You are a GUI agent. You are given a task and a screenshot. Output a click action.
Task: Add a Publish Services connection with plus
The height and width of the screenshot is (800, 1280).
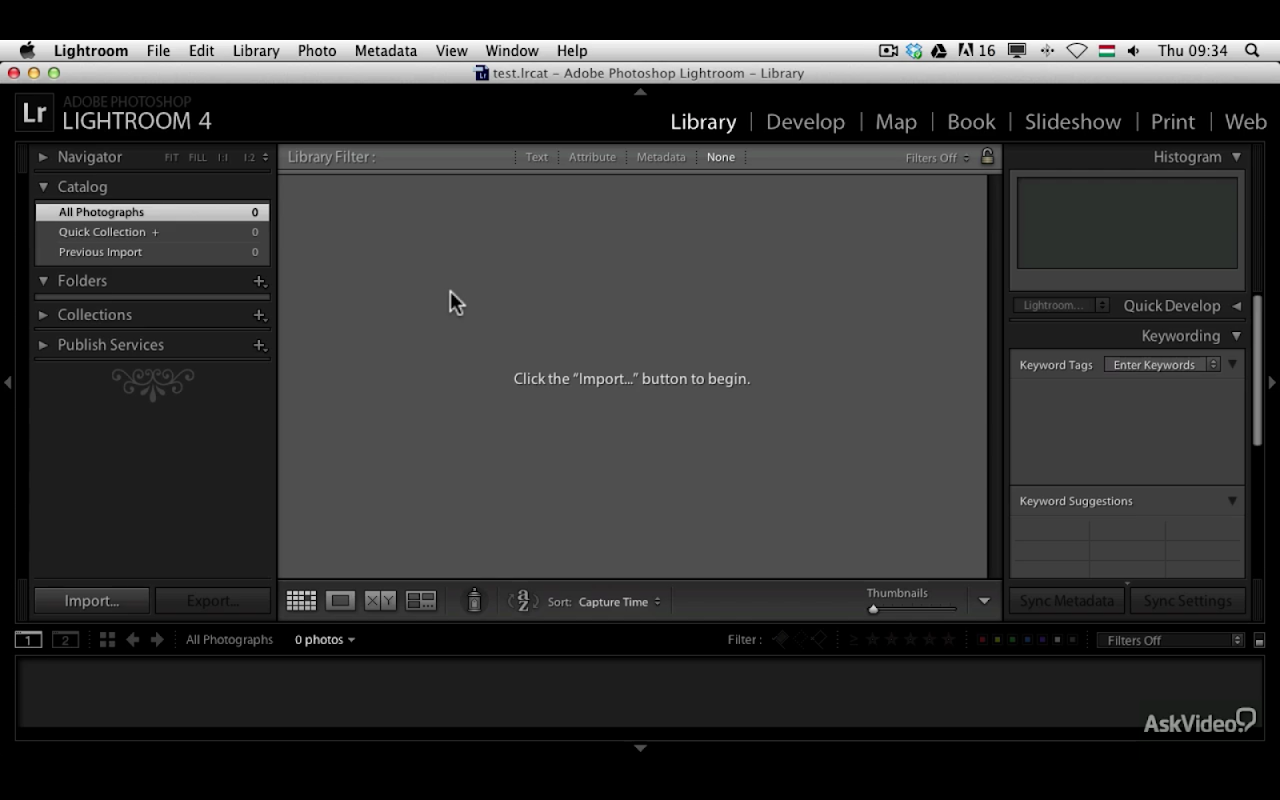pos(259,345)
